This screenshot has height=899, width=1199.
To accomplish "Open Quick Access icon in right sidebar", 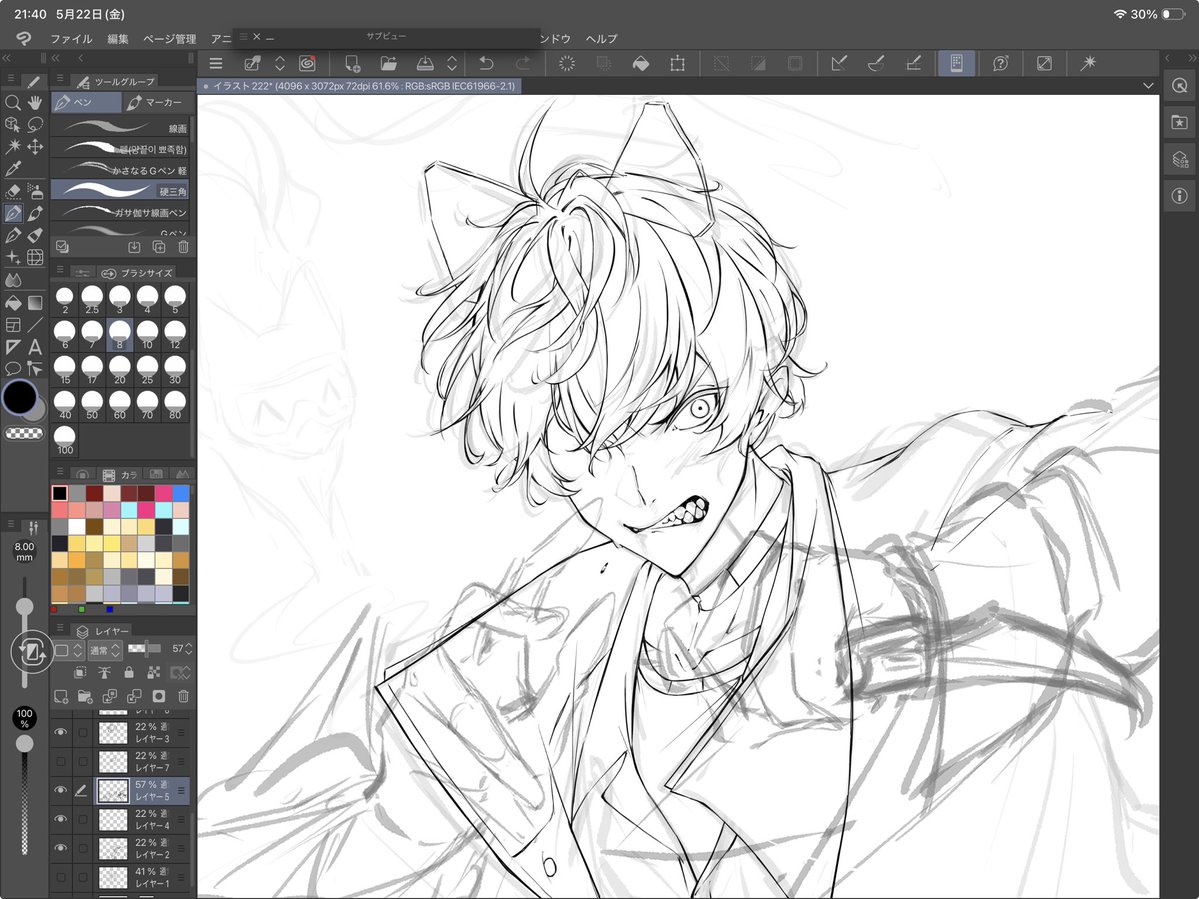I will 1179,86.
